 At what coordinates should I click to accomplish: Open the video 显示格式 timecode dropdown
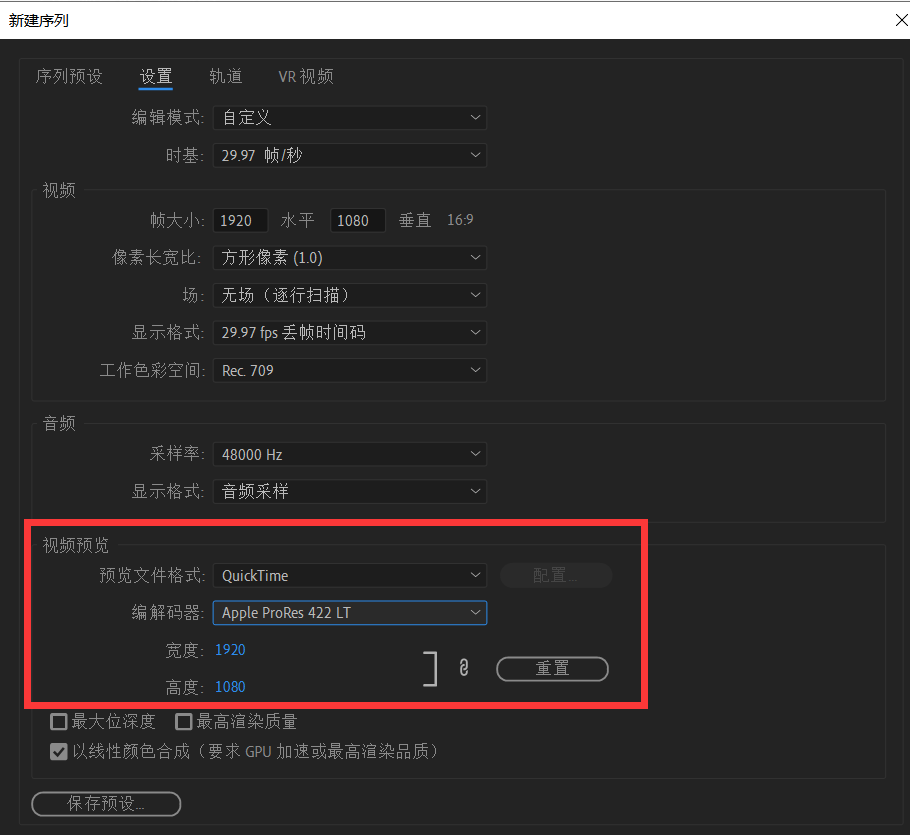point(350,332)
